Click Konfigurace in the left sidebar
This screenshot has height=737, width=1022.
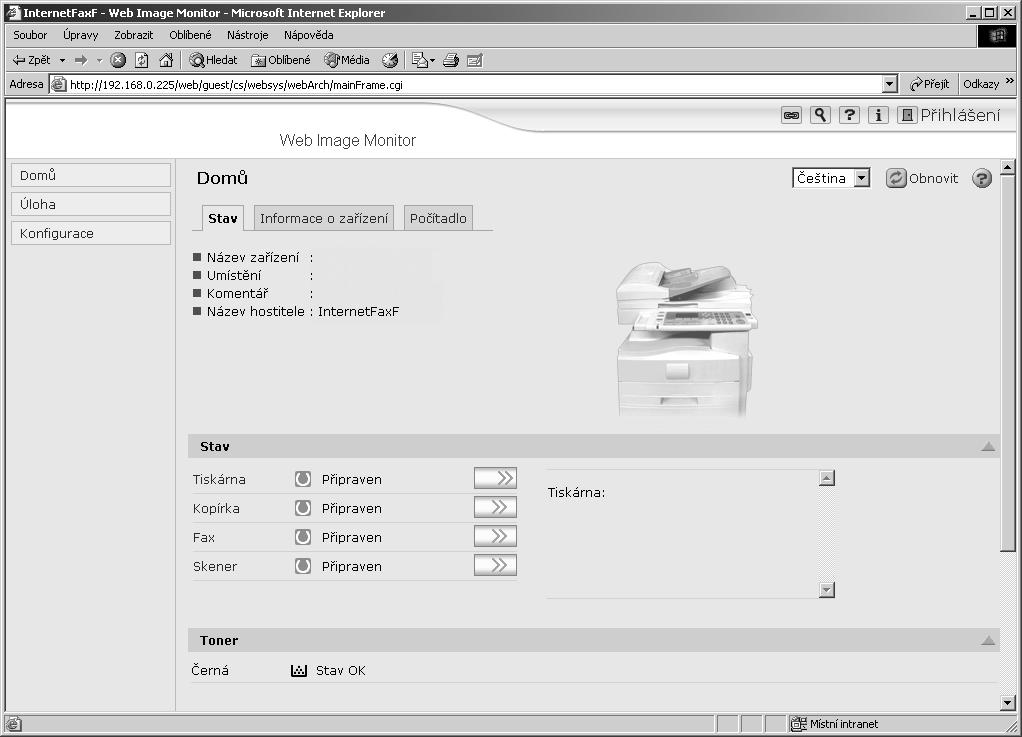(91, 233)
